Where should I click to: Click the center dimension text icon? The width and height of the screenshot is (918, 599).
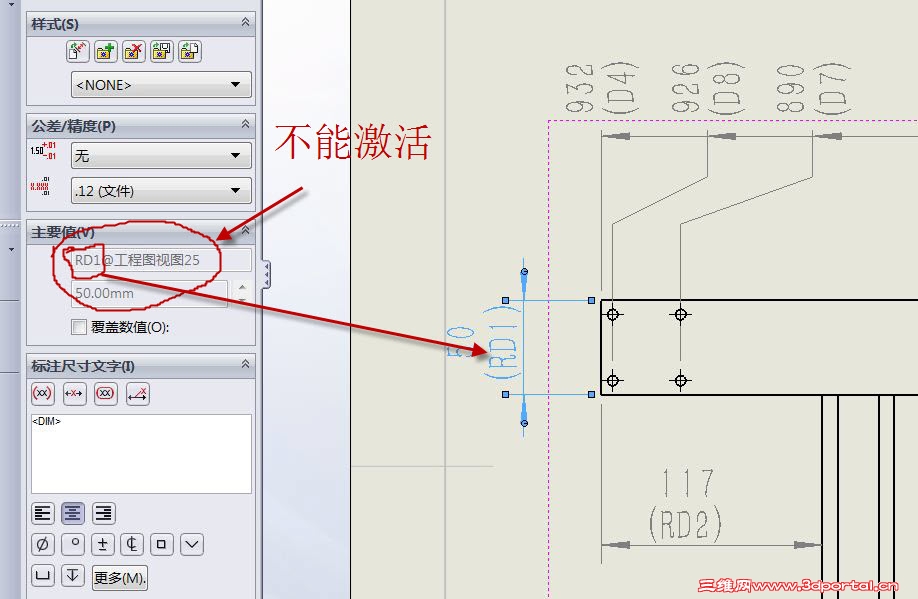click(x=74, y=393)
